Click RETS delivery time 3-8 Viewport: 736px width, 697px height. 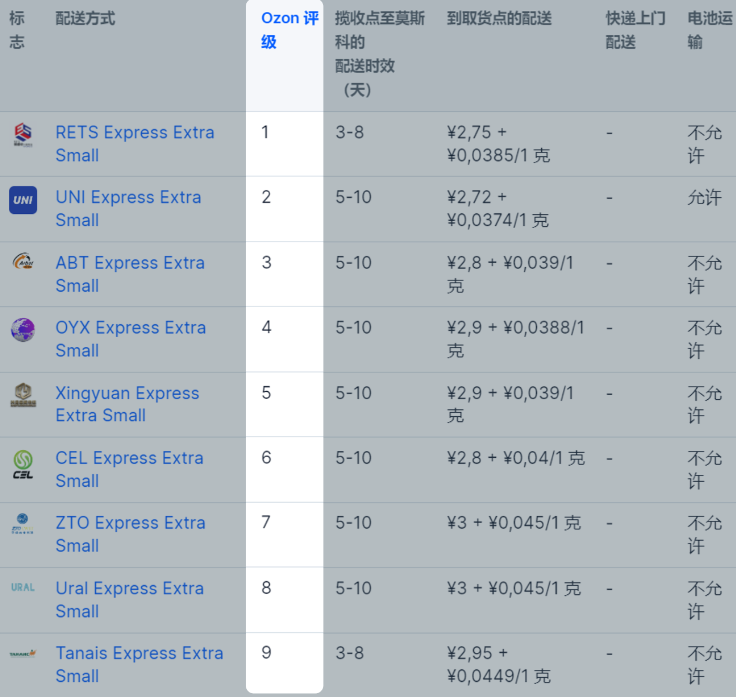tap(349, 132)
